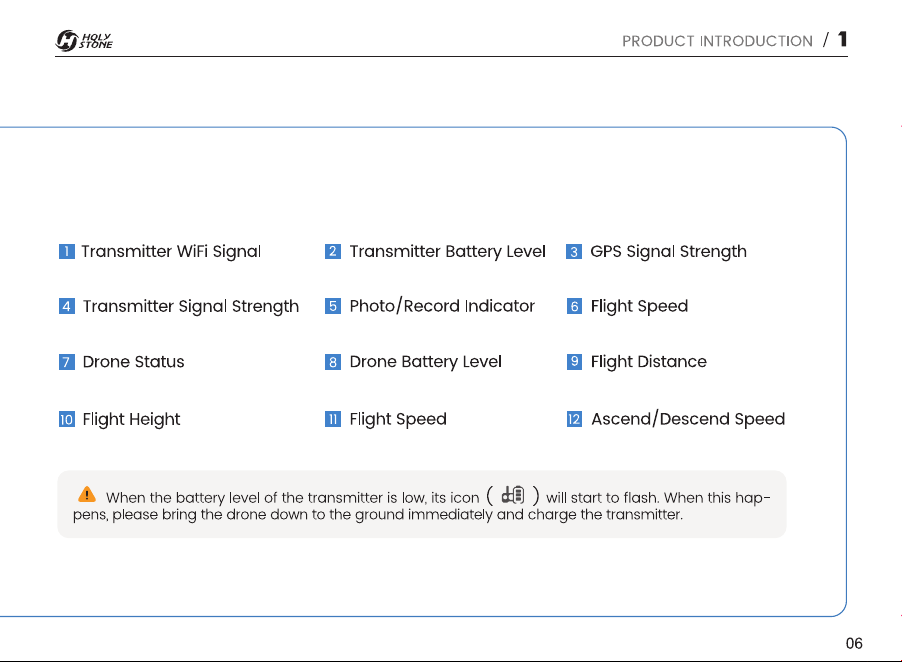Click the blue number 8 badge
Image resolution: width=902 pixels, height=662 pixels.
(332, 362)
